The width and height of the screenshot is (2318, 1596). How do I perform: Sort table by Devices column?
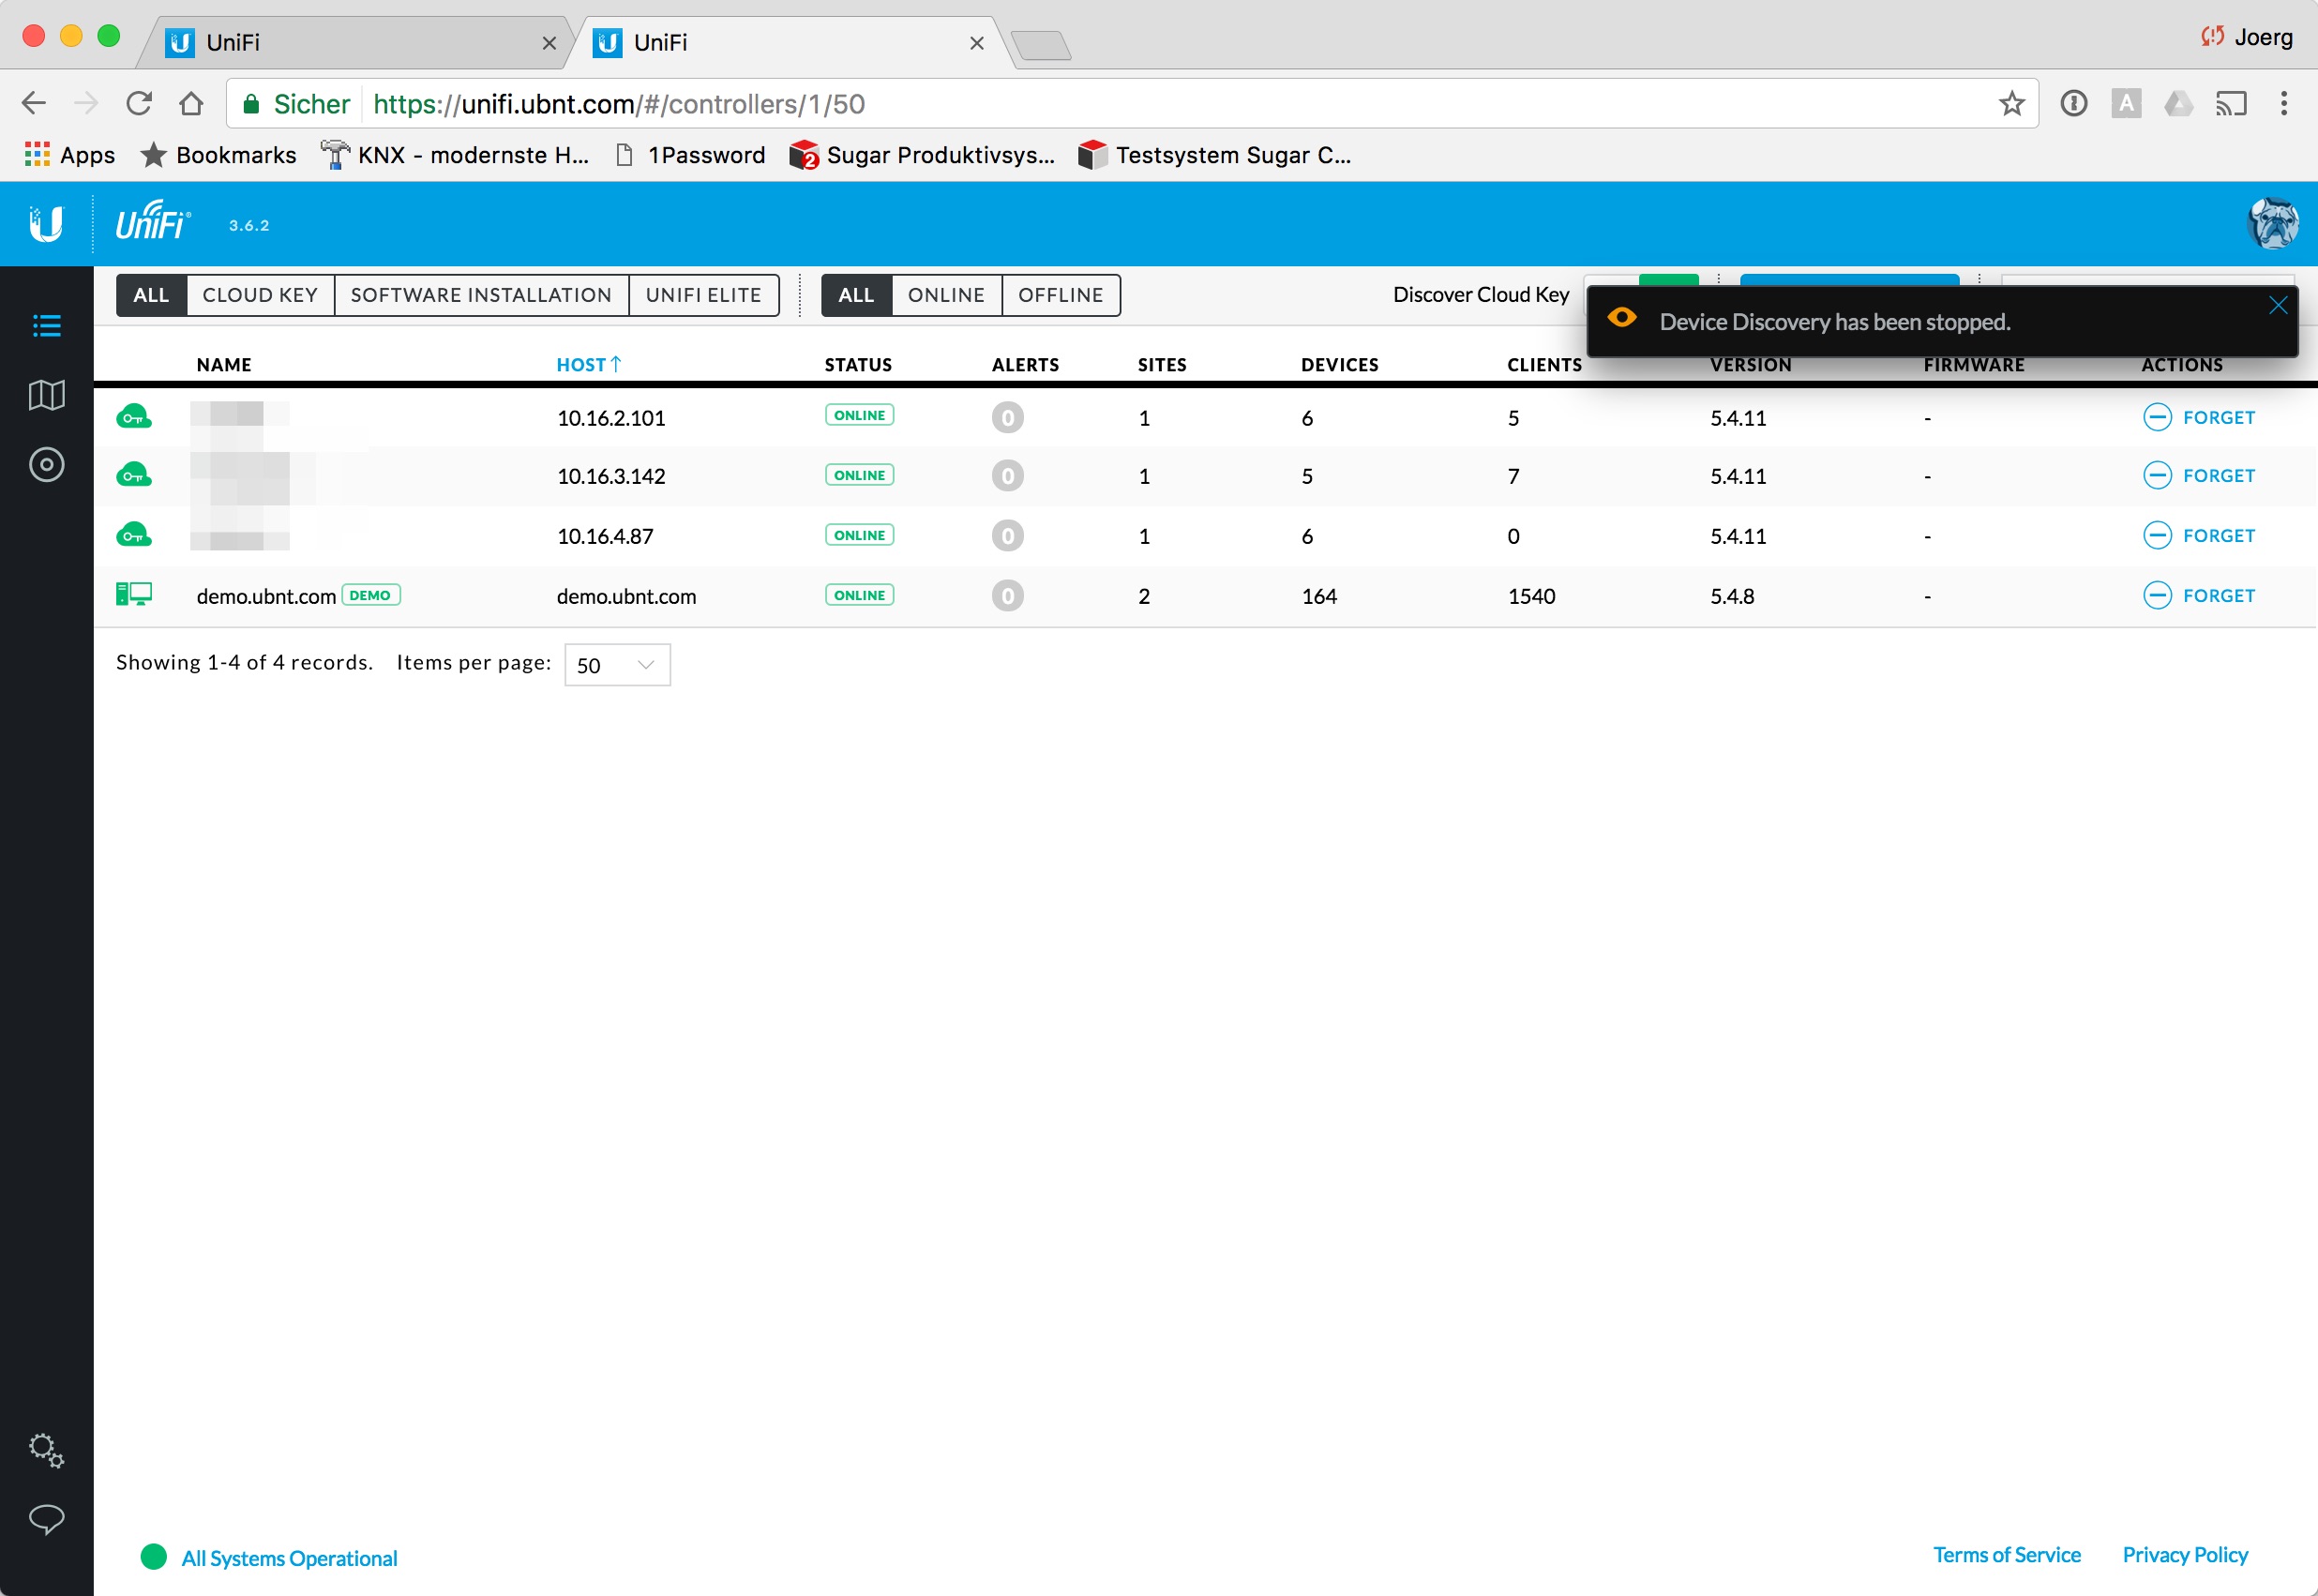click(1339, 365)
